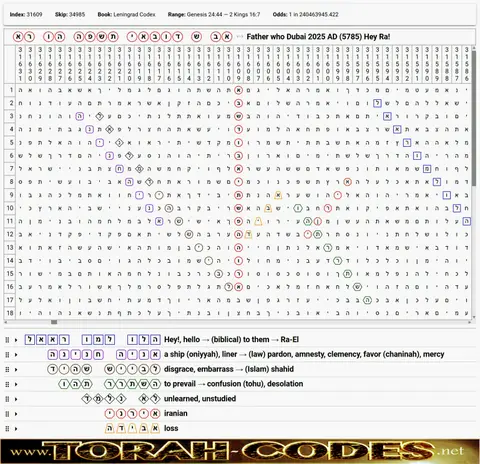Click the horizontal scrollbar left arrow
Viewport: 480px width, 464px height.
pyautogui.click(x=6, y=322)
